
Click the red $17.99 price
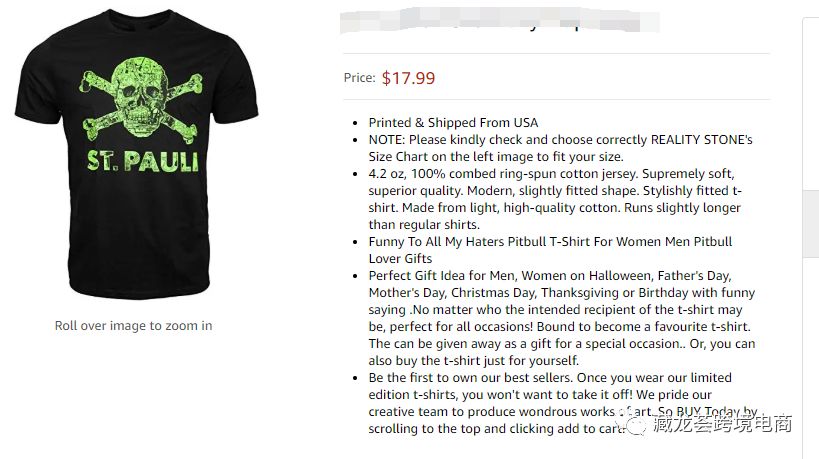tap(408, 78)
